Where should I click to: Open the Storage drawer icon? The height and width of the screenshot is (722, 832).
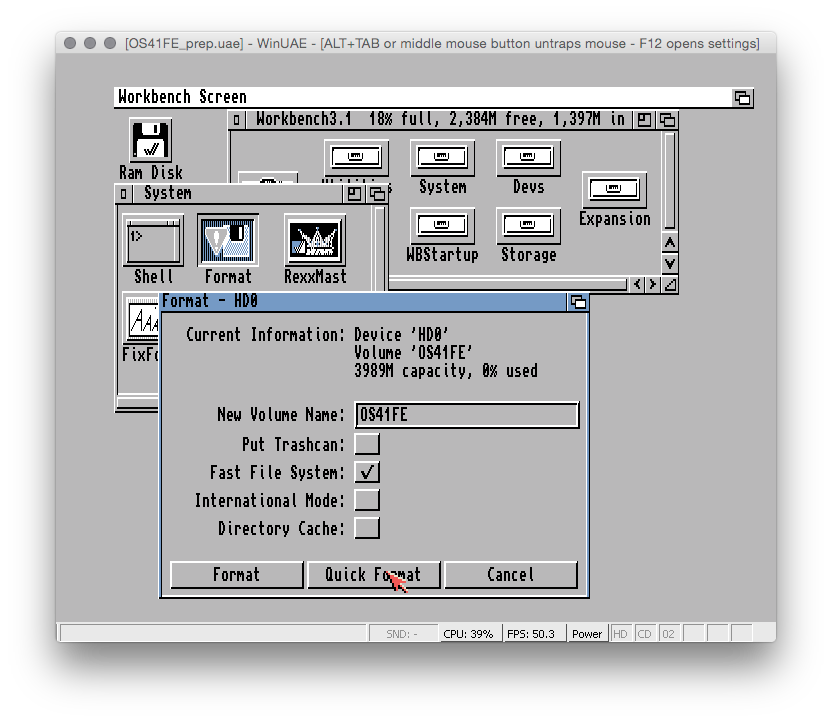click(528, 226)
